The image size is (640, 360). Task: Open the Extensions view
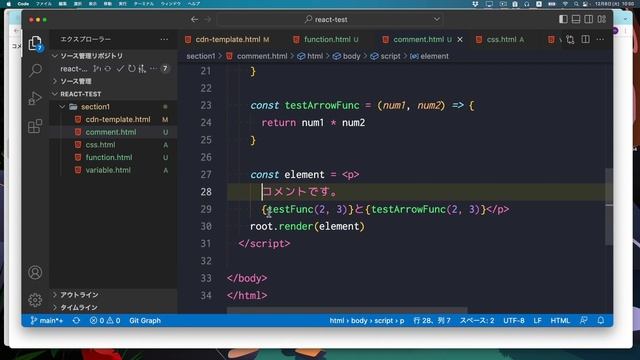click(35, 126)
